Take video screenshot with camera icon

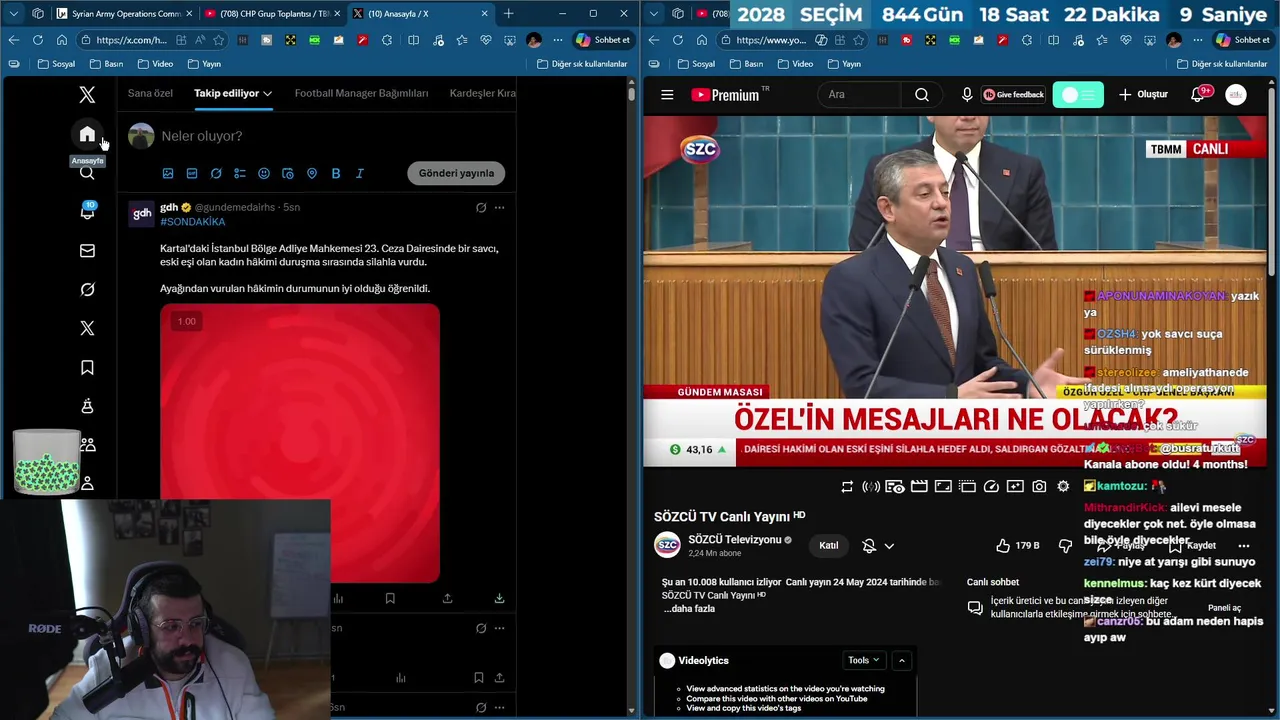tap(1039, 486)
